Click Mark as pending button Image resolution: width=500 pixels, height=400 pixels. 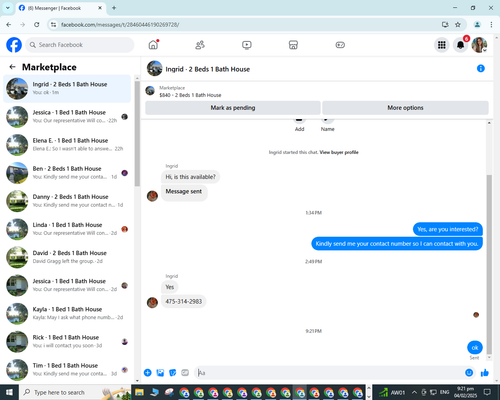(233, 108)
